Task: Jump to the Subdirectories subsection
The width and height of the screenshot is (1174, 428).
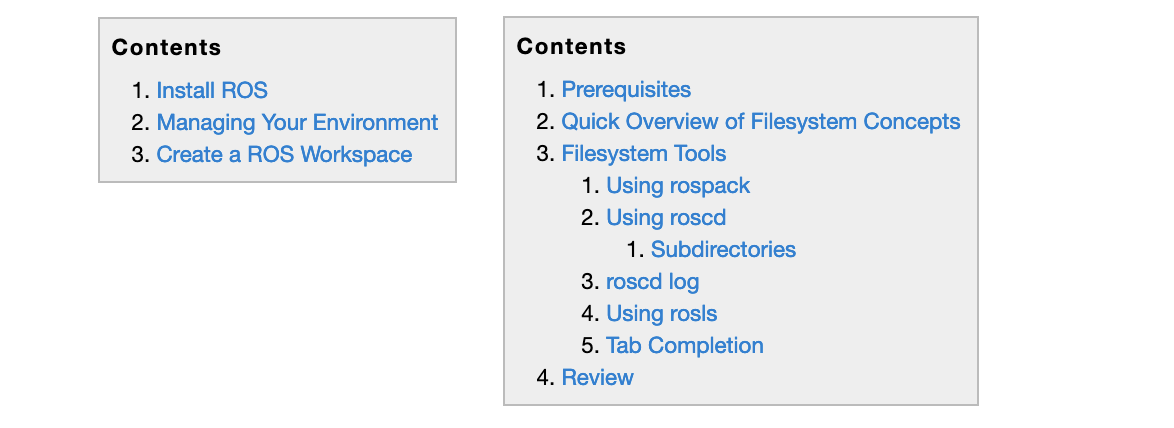Action: pos(723,249)
